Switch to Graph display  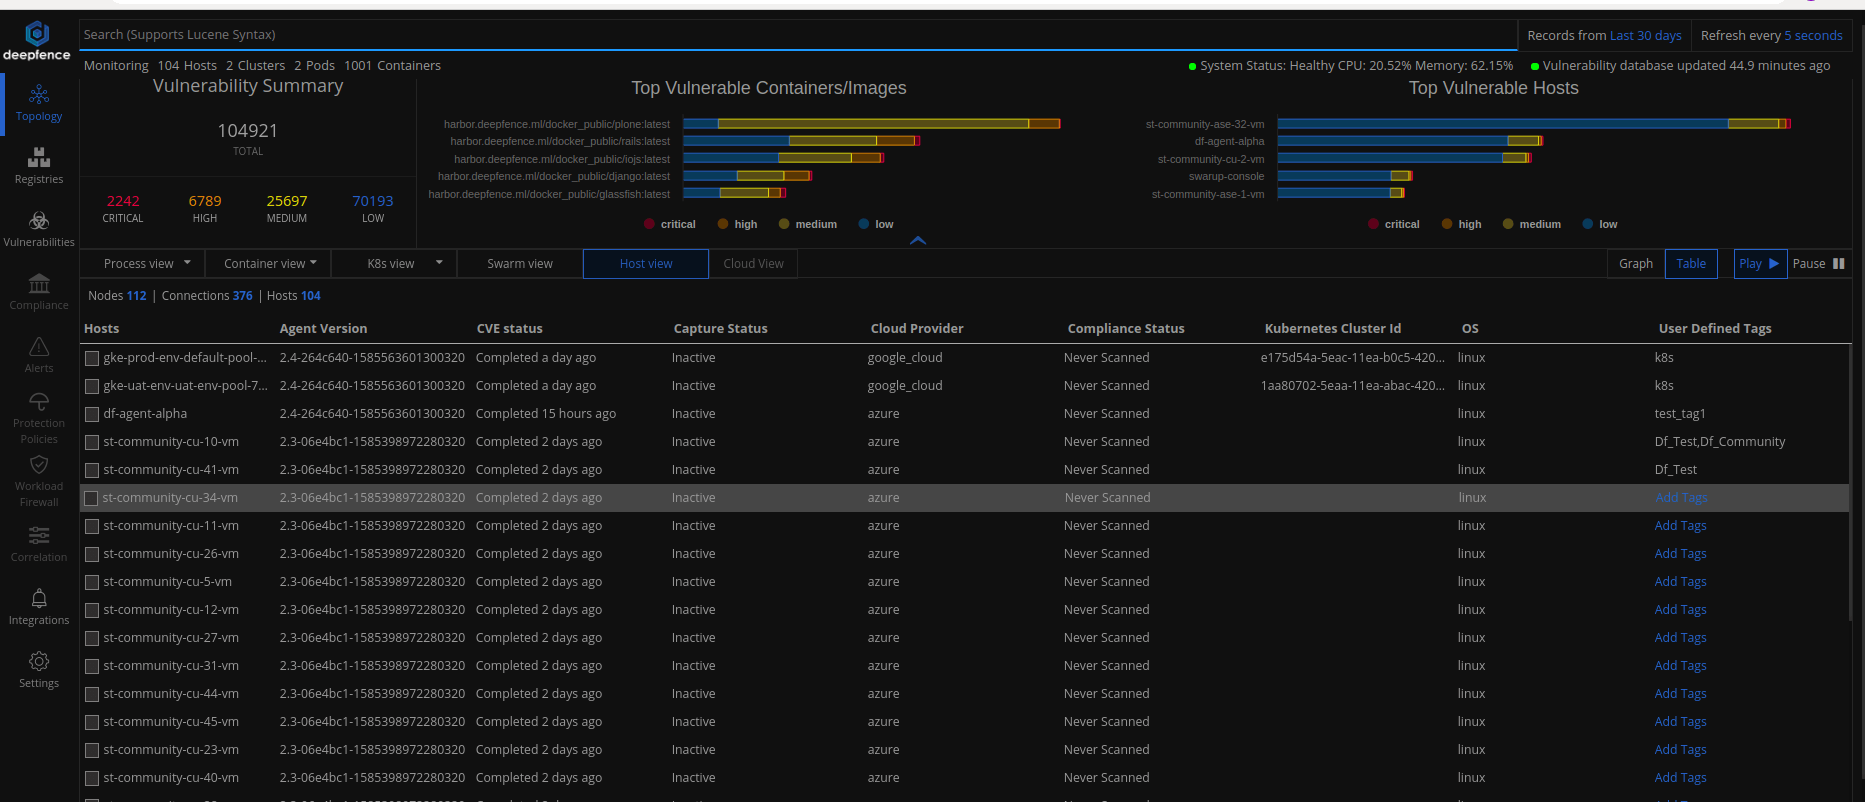point(1636,264)
